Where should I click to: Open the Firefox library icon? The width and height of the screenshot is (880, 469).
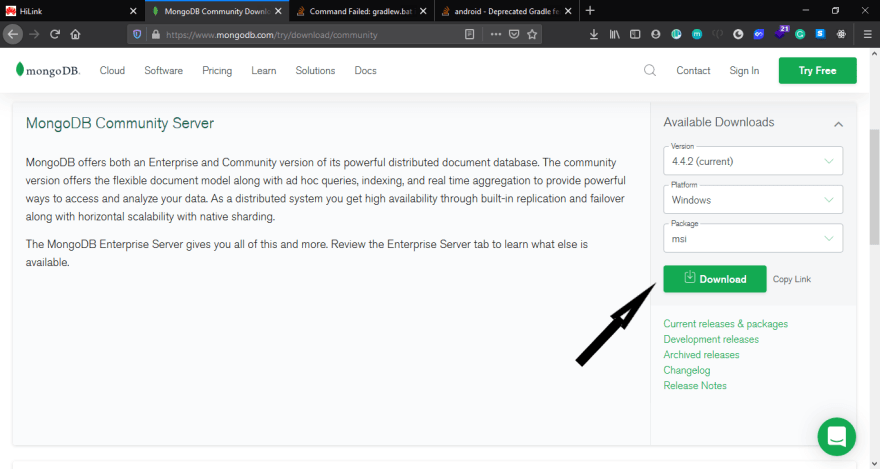click(x=615, y=34)
